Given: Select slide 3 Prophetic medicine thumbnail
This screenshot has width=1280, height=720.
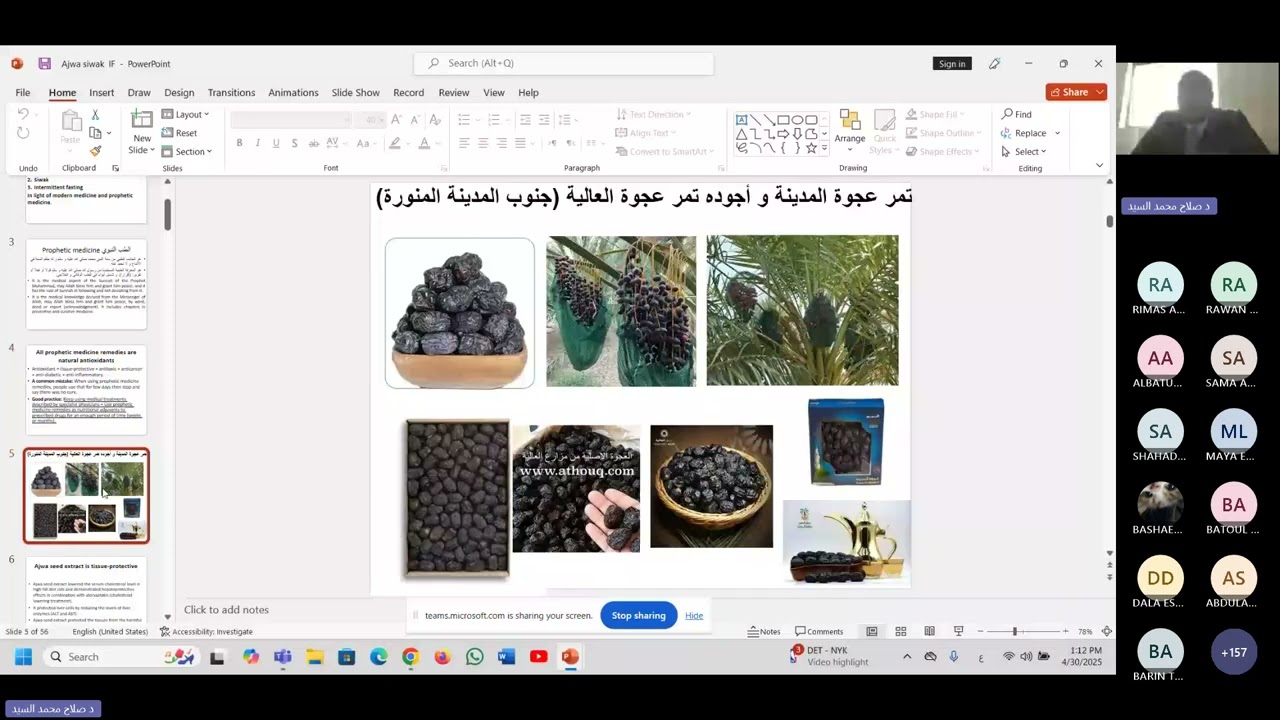Looking at the screenshot, I should coord(86,284).
